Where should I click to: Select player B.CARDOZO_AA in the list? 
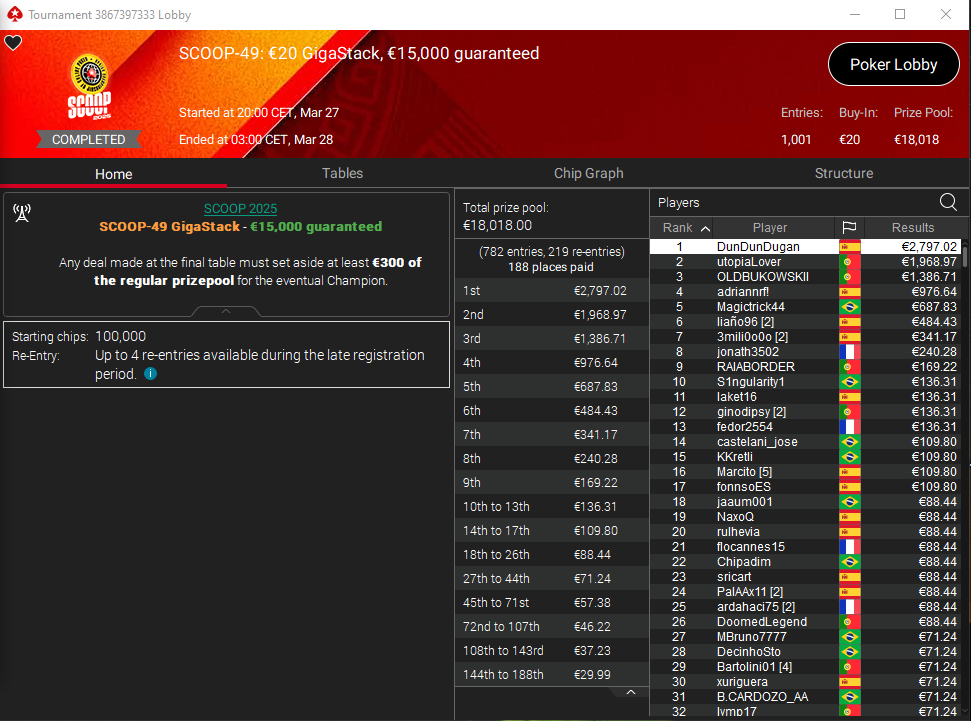pyautogui.click(x=805, y=697)
